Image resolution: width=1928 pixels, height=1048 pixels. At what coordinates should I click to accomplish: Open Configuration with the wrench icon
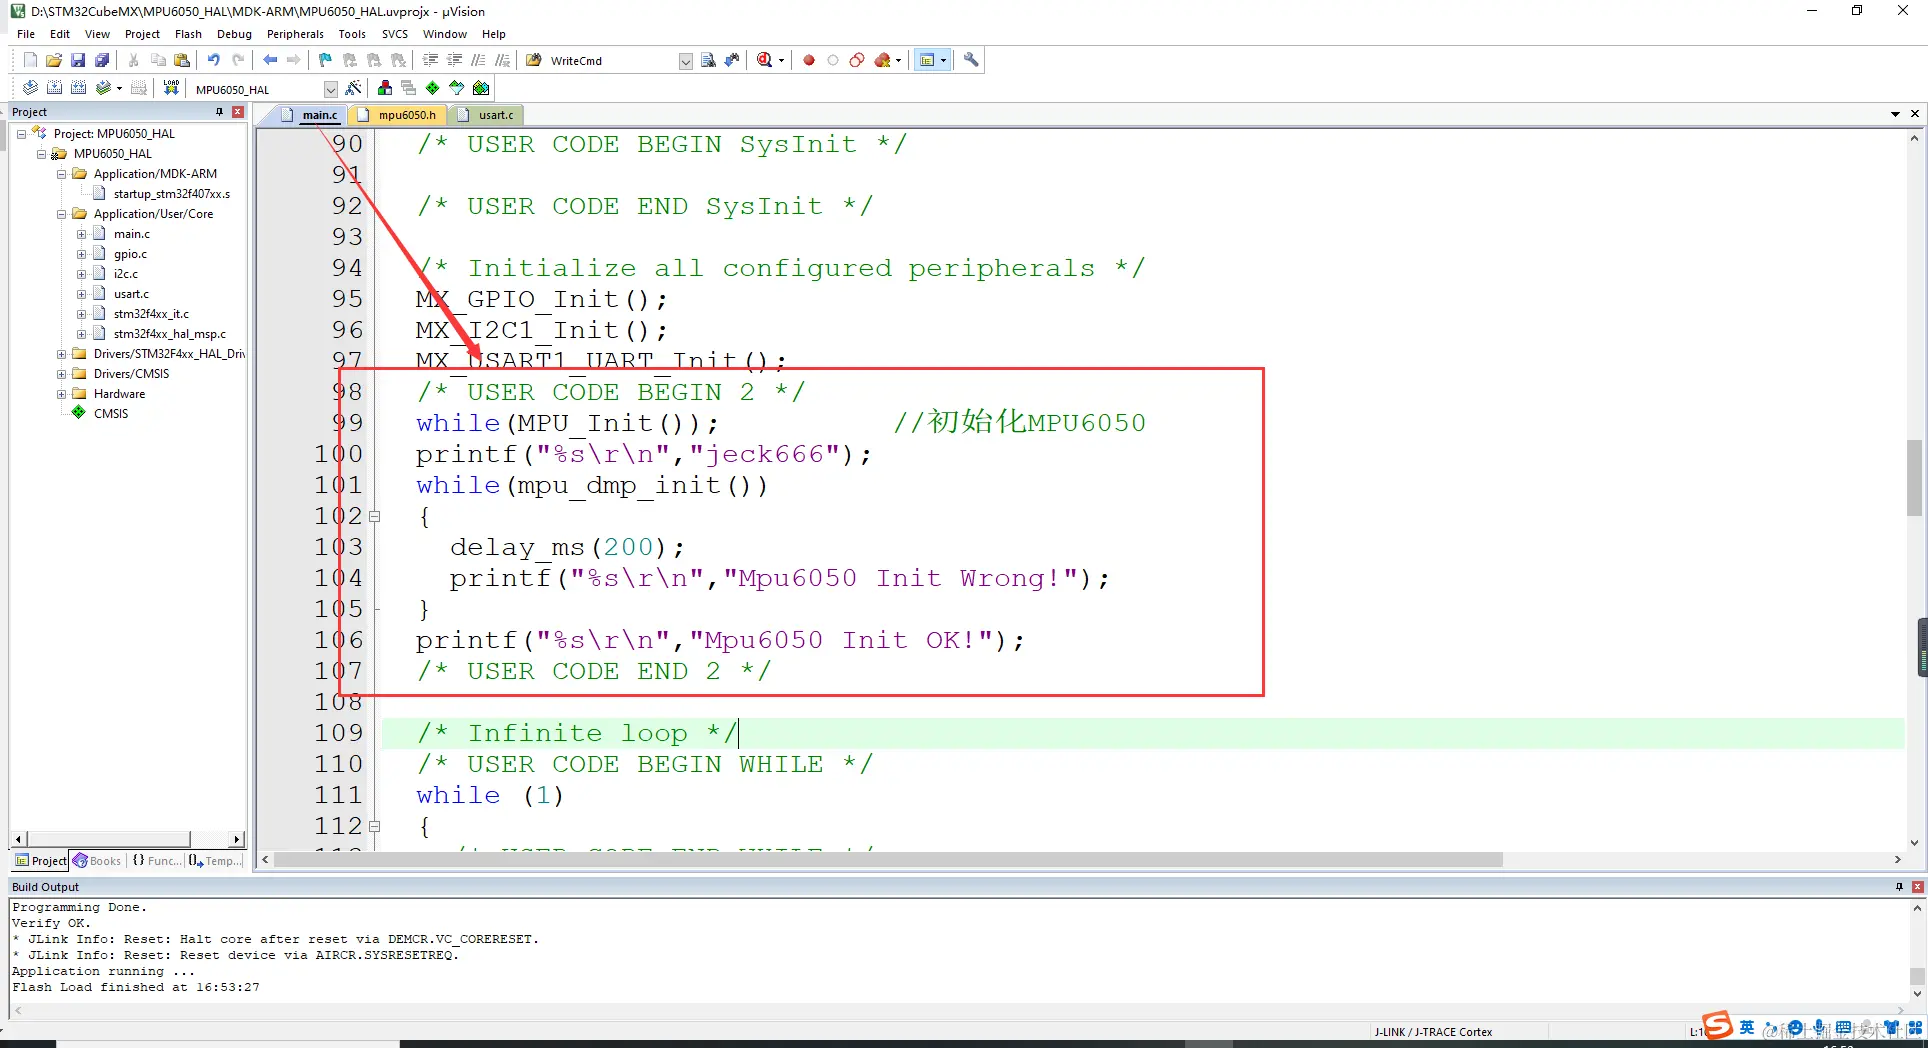click(971, 60)
